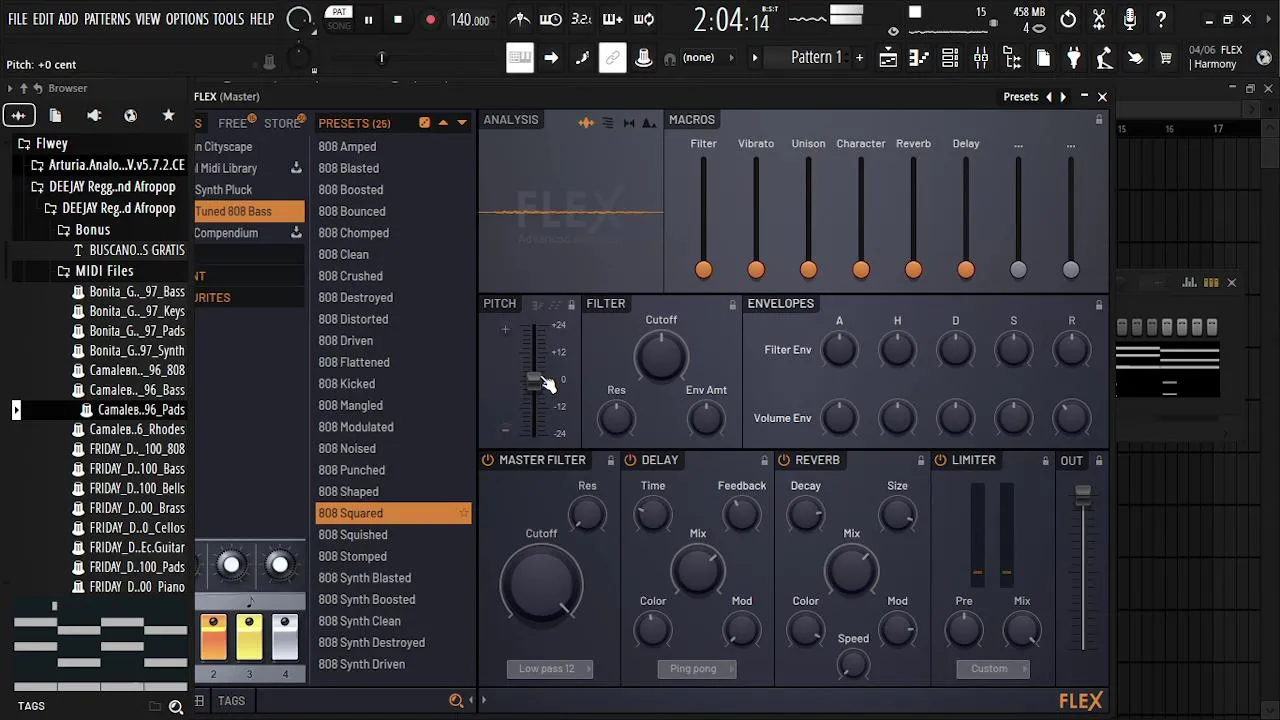Toggle the Filter section lock
Screen dimensions: 1280x720
(x=733, y=304)
